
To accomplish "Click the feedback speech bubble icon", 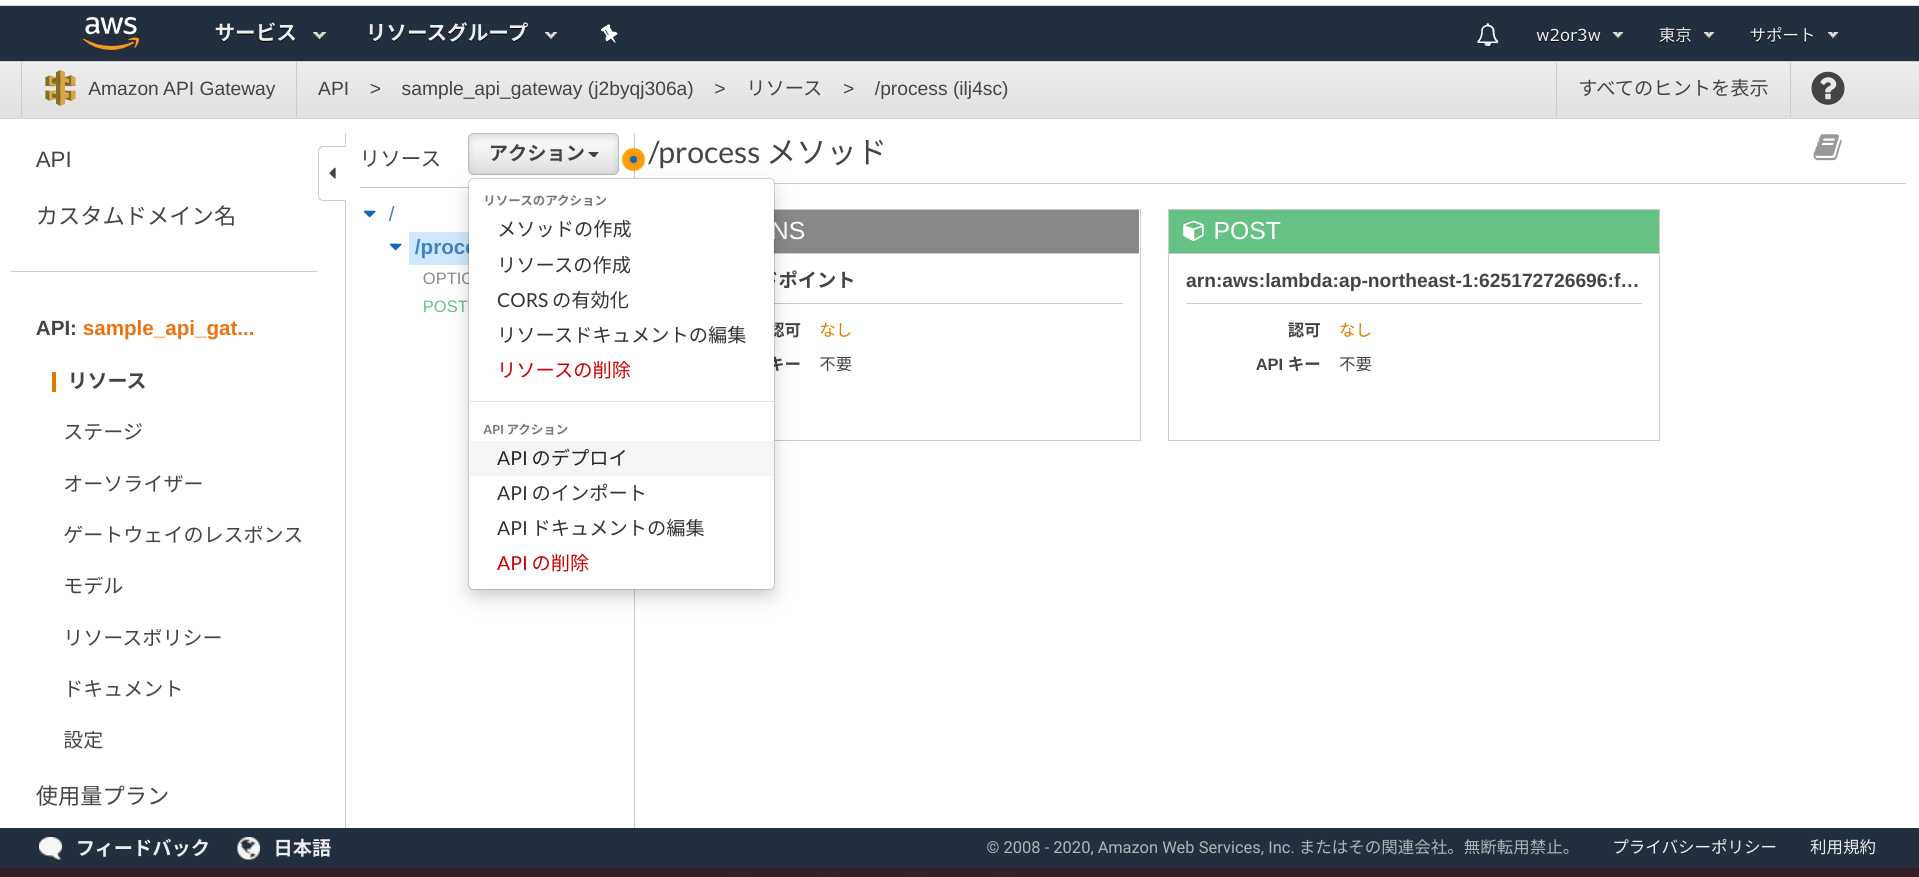I will point(50,848).
